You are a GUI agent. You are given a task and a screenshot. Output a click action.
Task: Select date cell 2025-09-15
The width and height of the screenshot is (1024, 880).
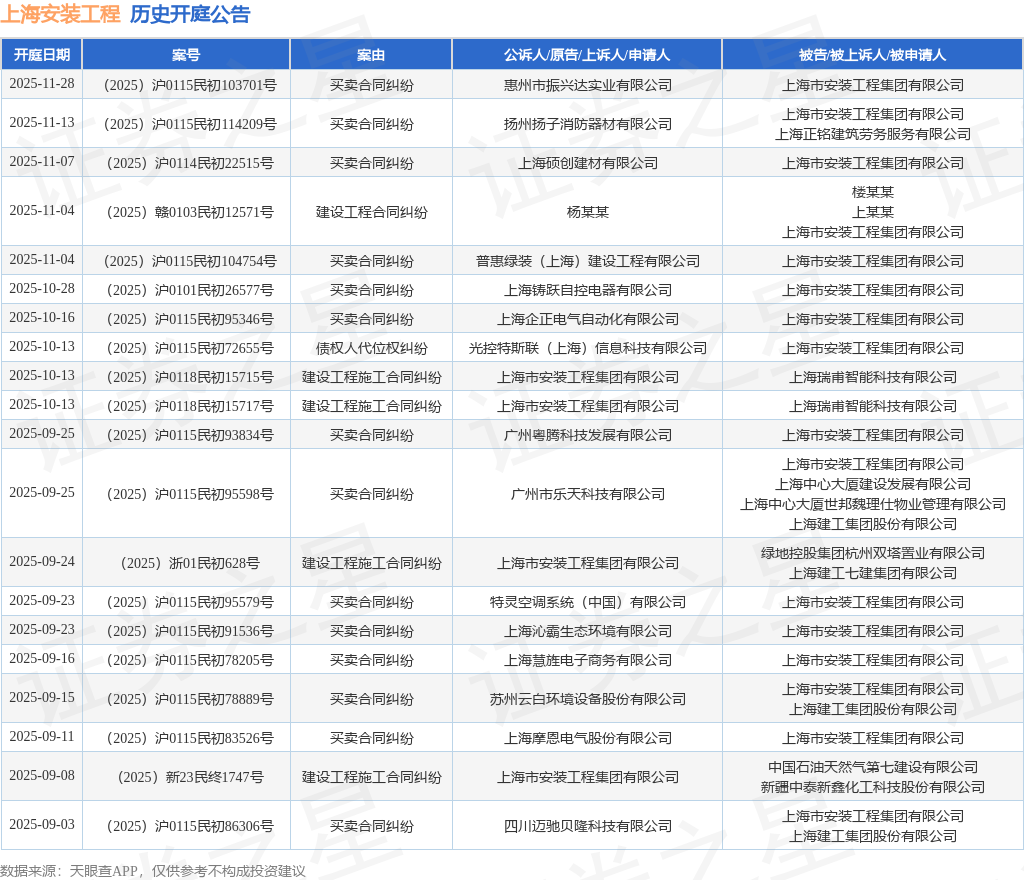pyautogui.click(x=42, y=697)
